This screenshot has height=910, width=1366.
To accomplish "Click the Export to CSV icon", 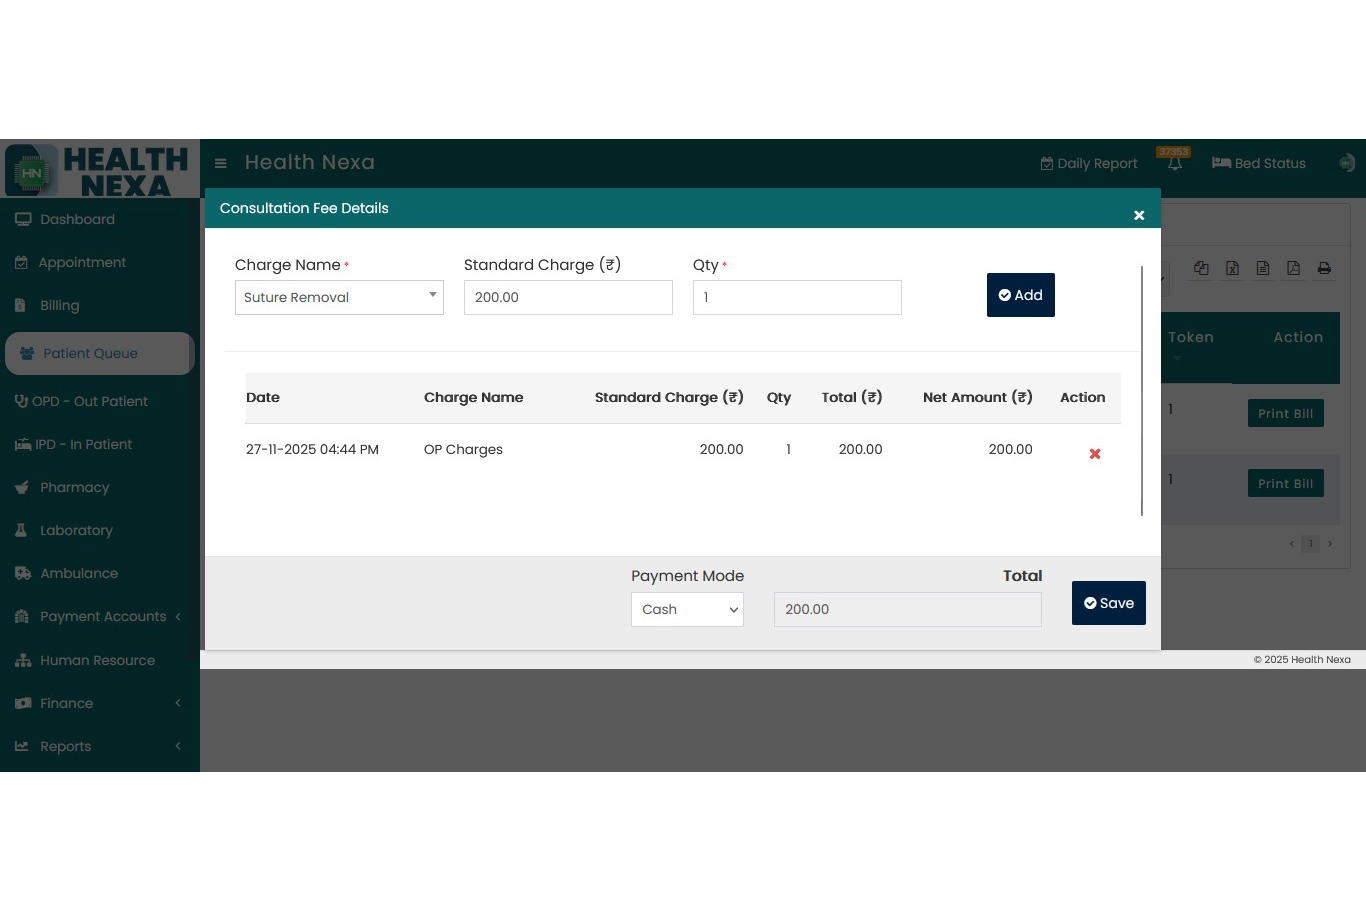I will click(1263, 268).
